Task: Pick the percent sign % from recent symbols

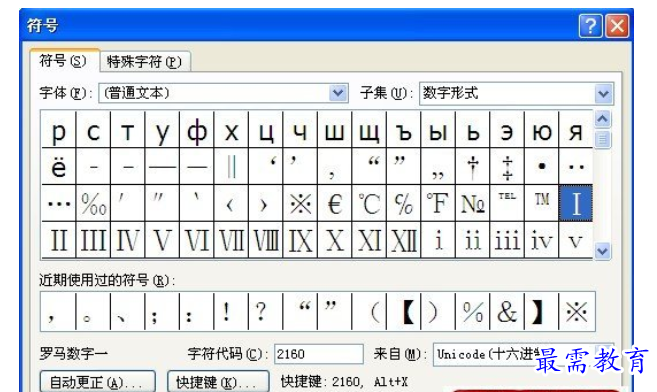Action: (x=473, y=312)
